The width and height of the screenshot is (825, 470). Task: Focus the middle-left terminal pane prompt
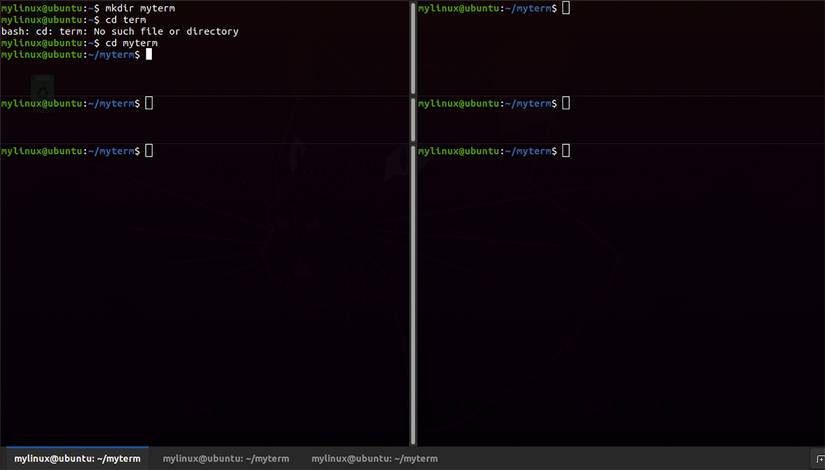tap(77, 103)
